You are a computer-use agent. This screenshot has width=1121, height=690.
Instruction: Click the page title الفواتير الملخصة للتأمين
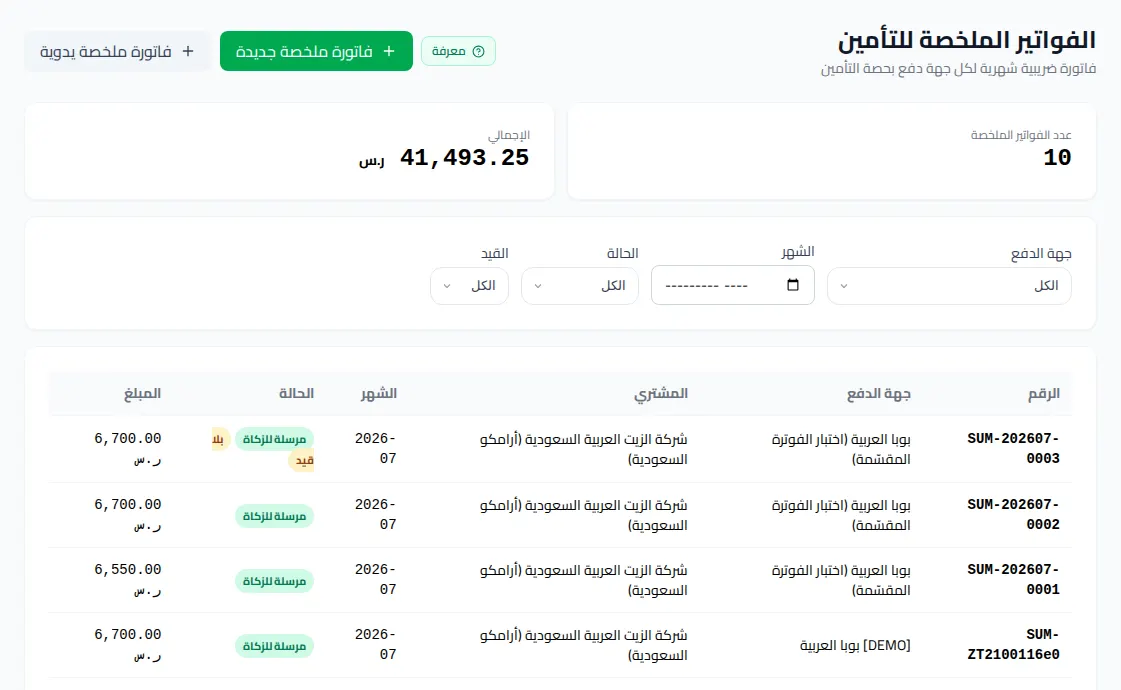pyautogui.click(x=967, y=40)
